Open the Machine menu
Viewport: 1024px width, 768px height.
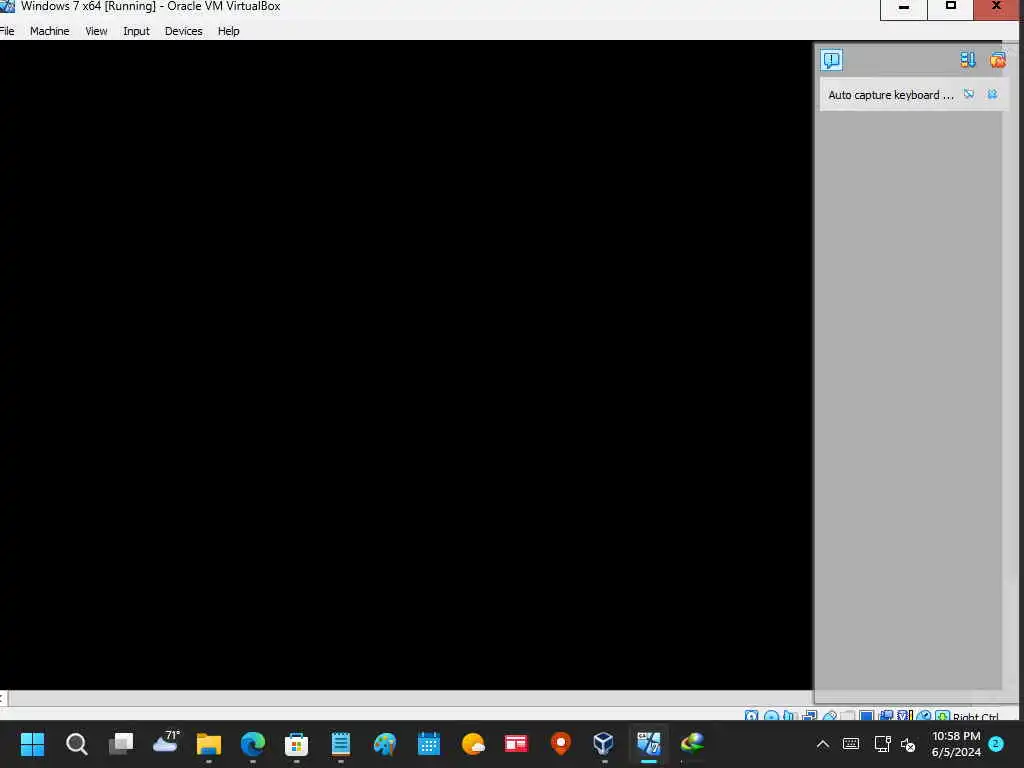(x=50, y=31)
